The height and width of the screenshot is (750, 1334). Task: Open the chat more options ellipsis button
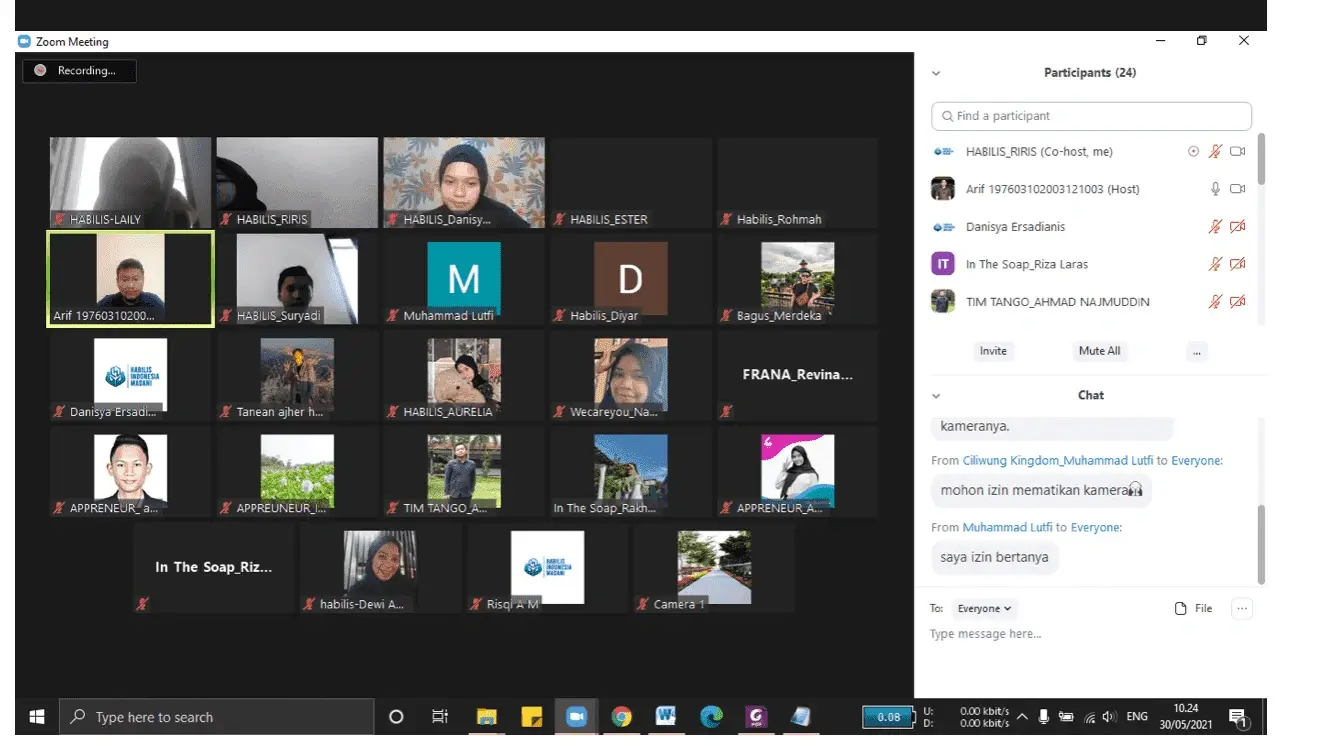coord(1241,608)
